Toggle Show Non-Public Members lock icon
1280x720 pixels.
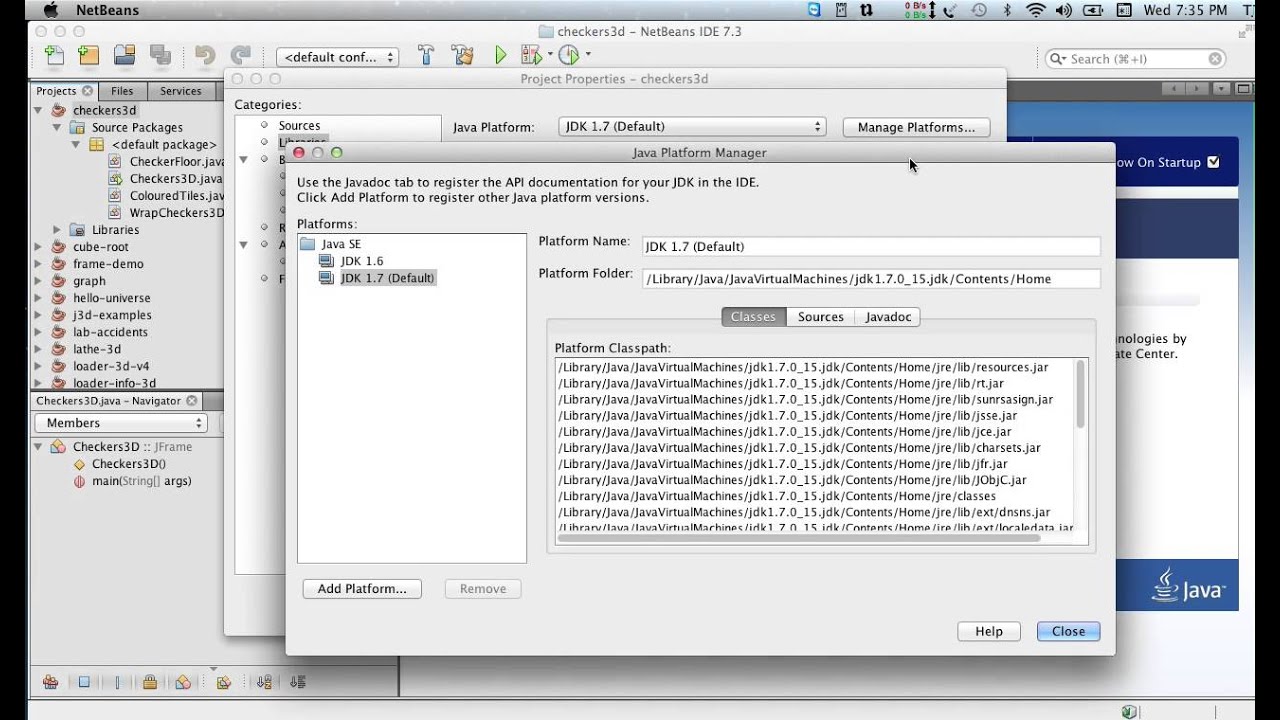tap(149, 682)
